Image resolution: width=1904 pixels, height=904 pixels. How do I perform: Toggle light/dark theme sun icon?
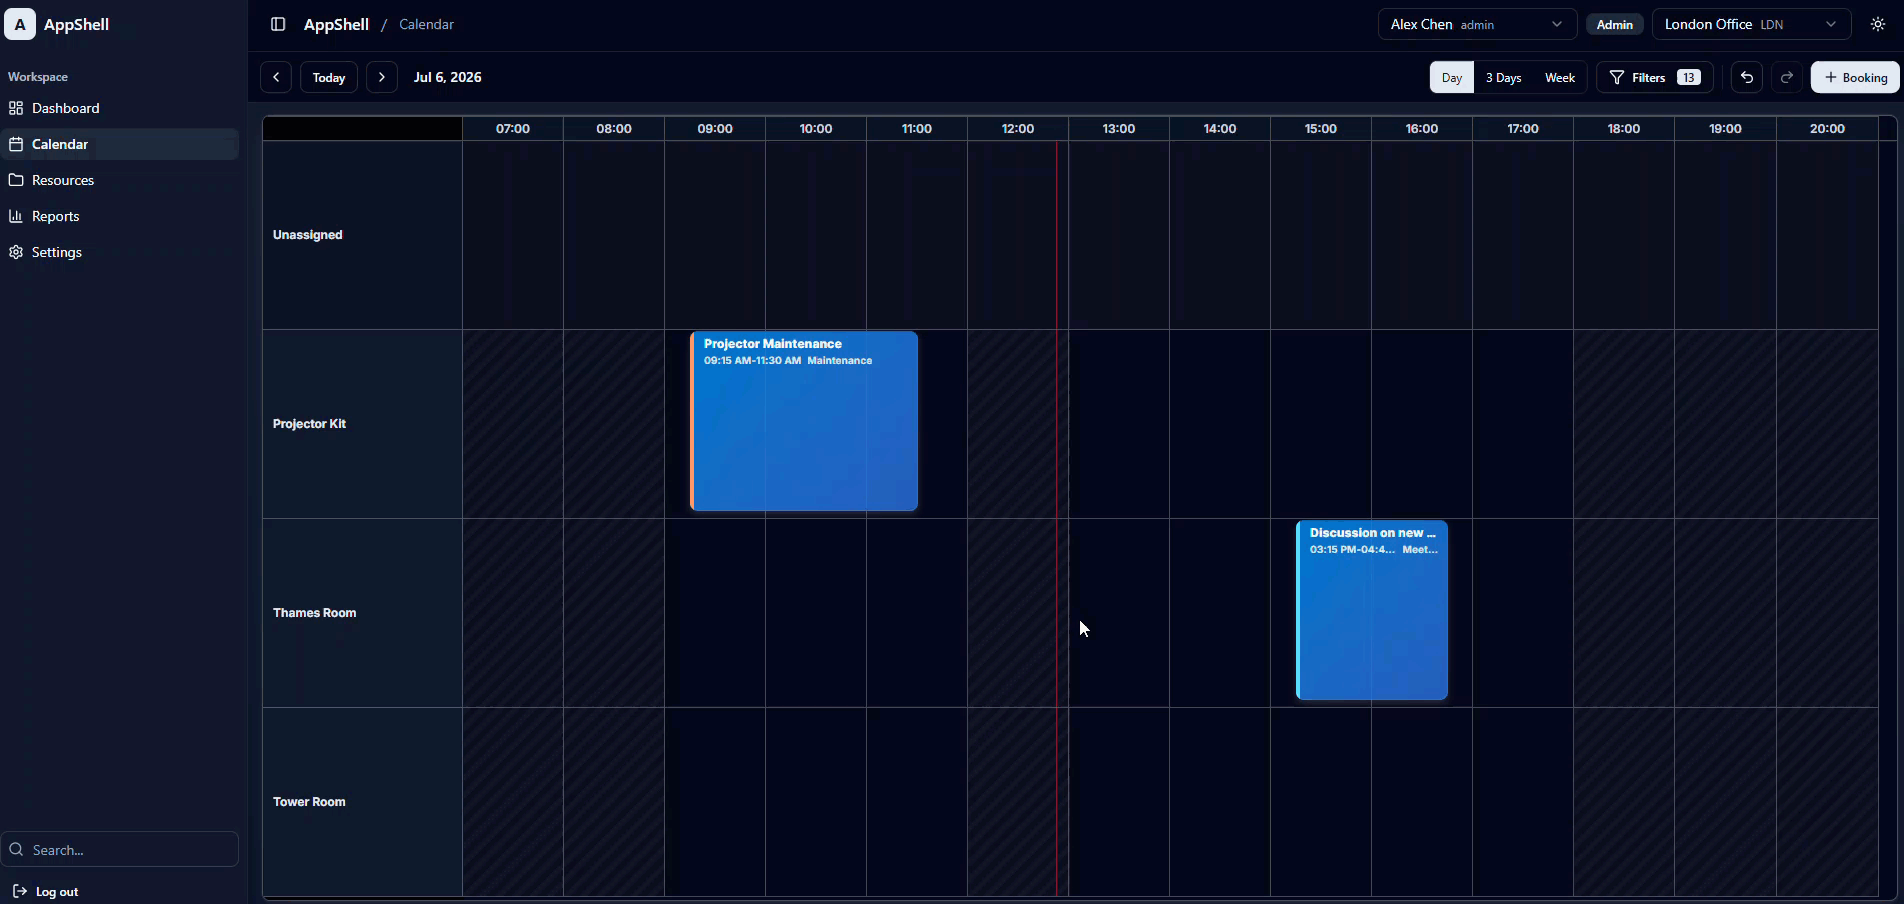pos(1878,24)
